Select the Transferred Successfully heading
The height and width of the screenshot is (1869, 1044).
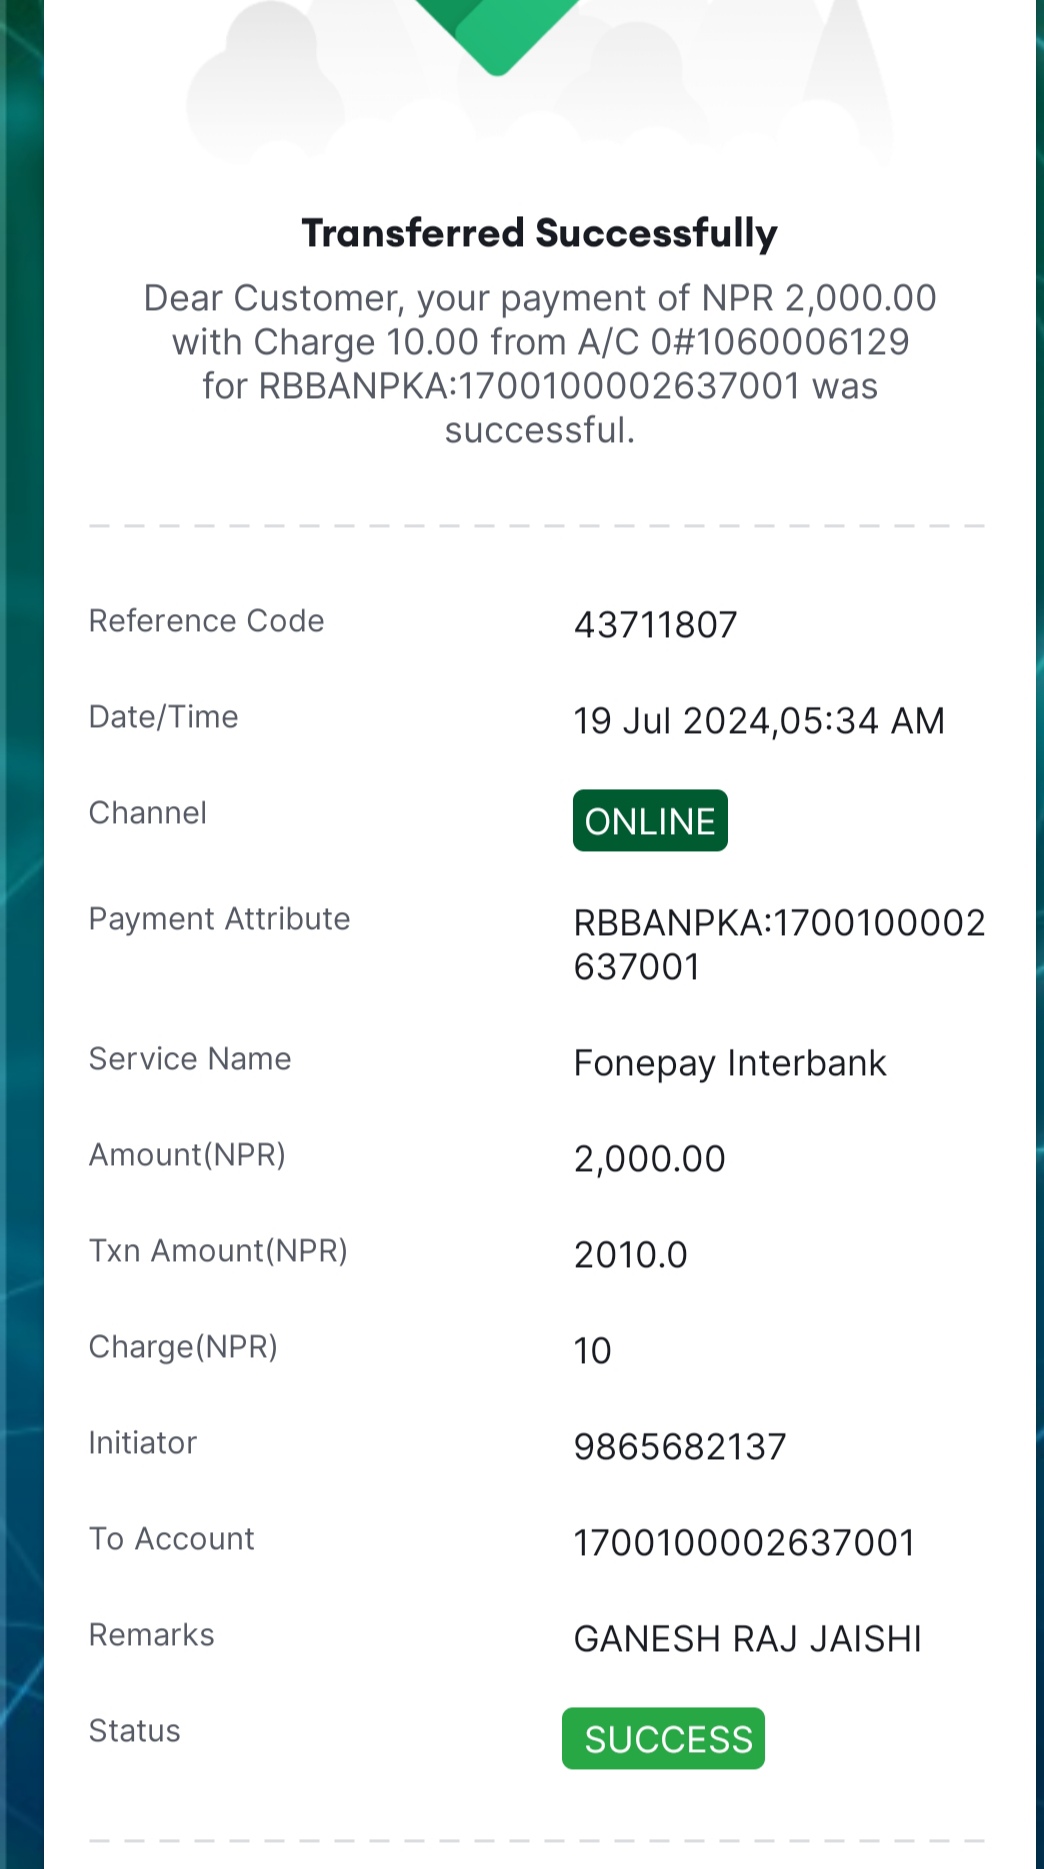click(540, 233)
